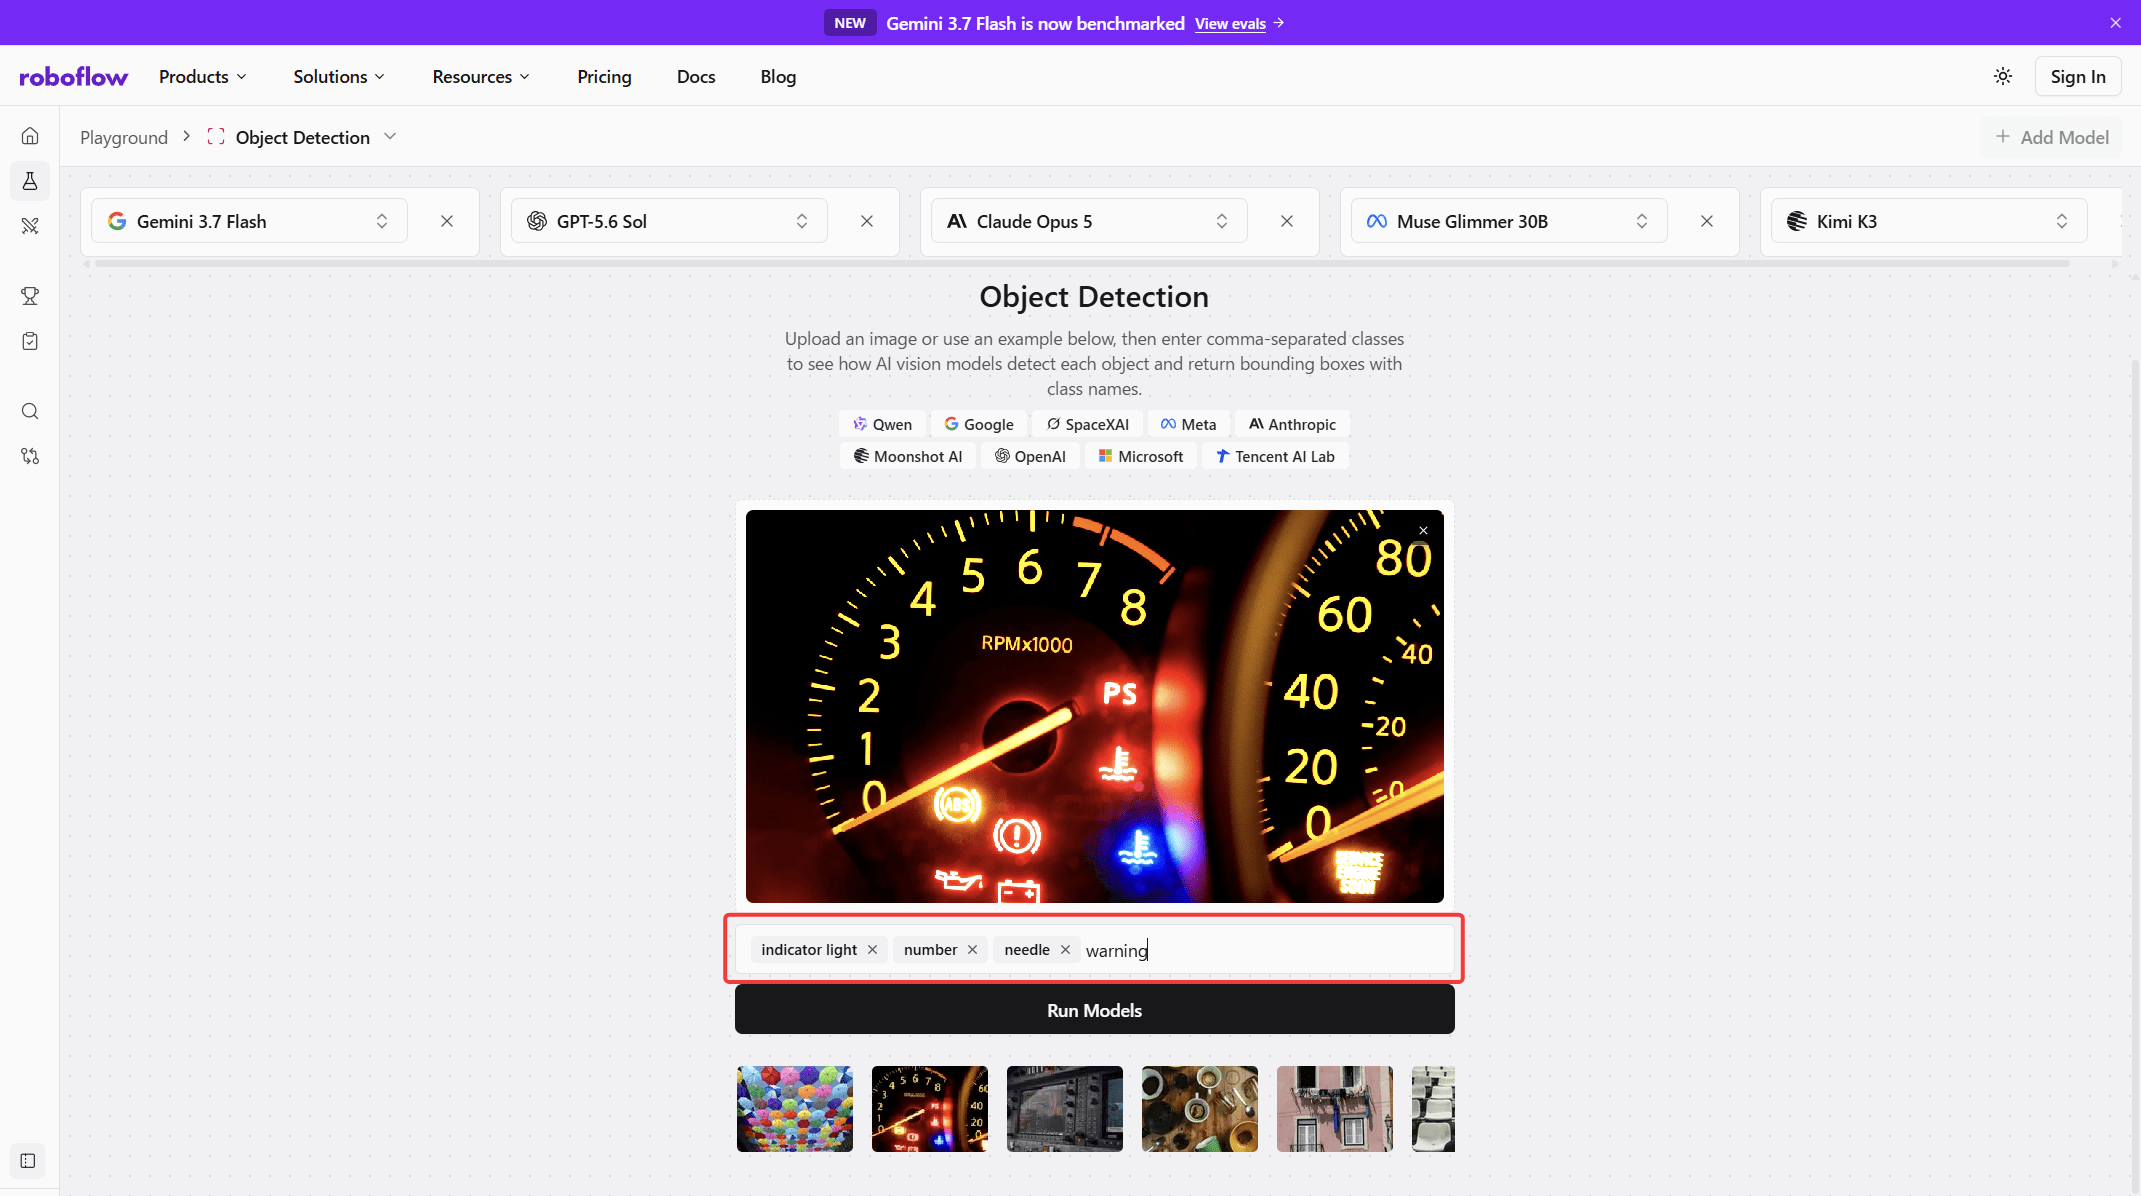Open the Home icon in left sidebar
Viewport: 2141px width, 1196px height.
pos(30,136)
